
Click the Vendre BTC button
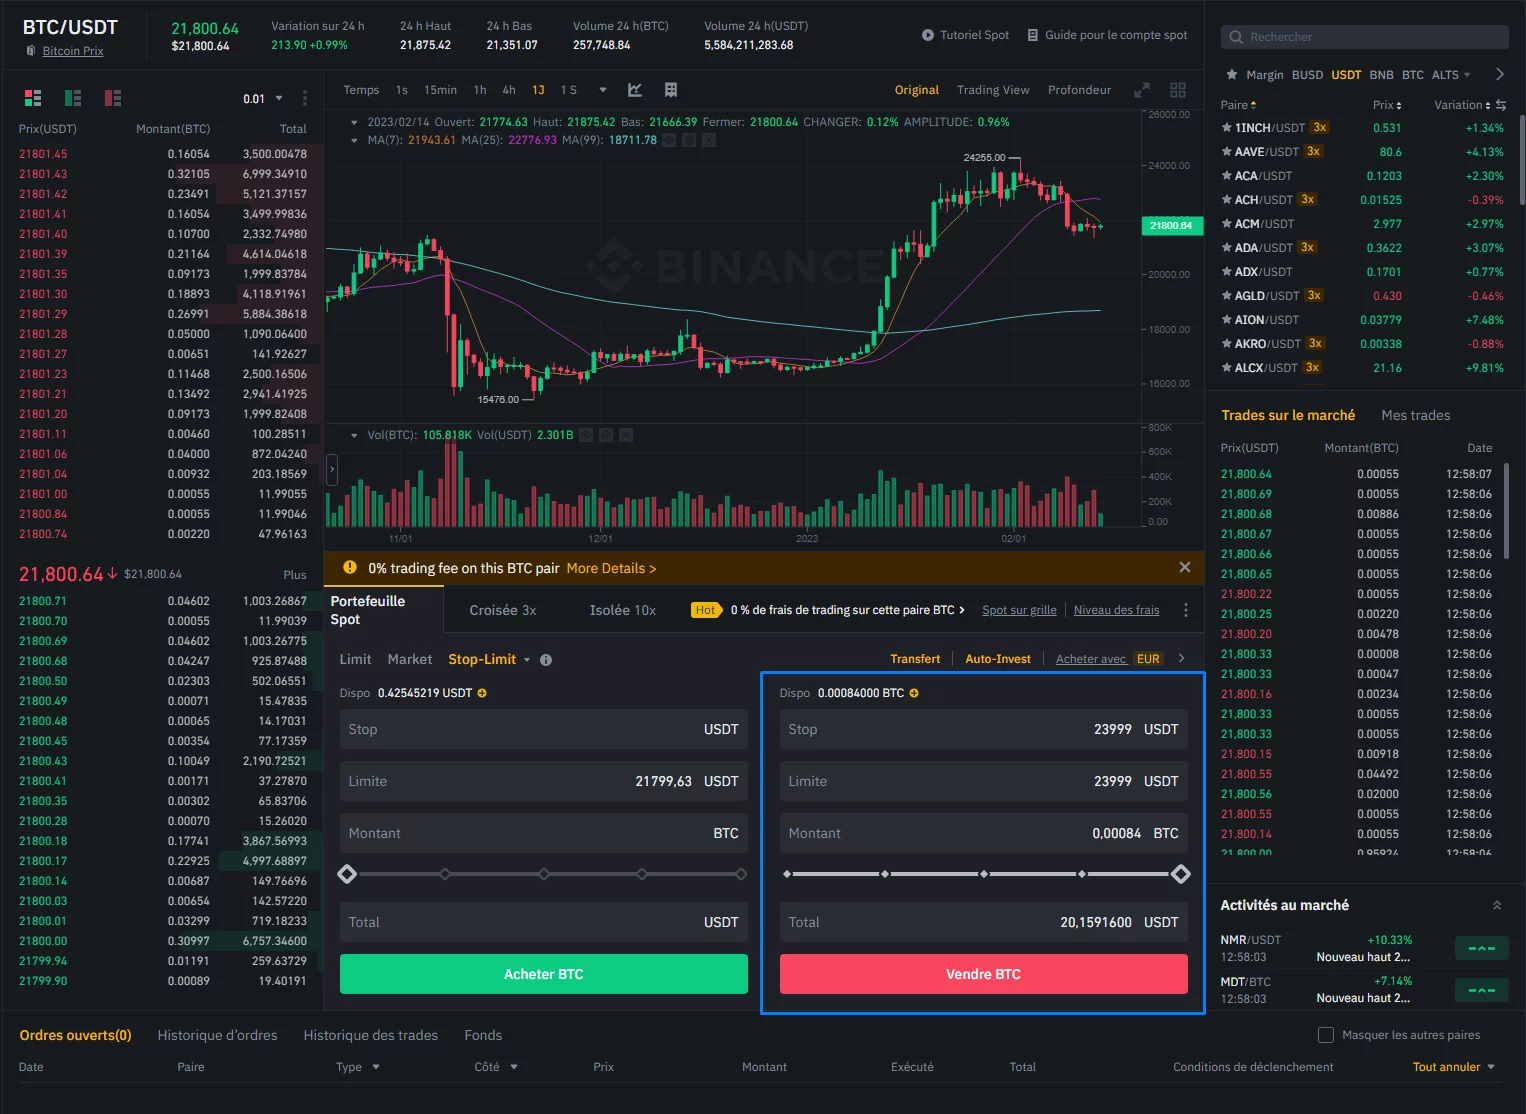(x=984, y=974)
